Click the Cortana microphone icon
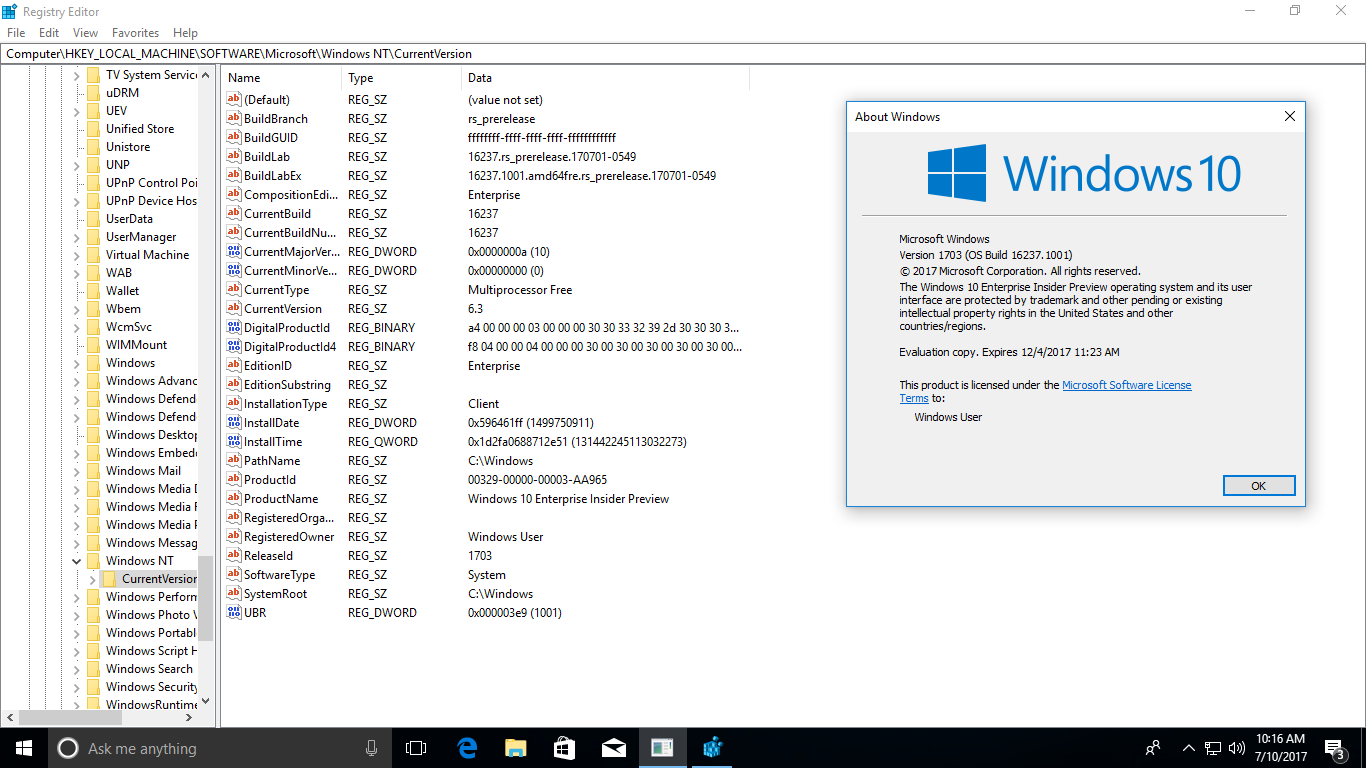Screen dimensions: 1366x768 click(x=372, y=748)
